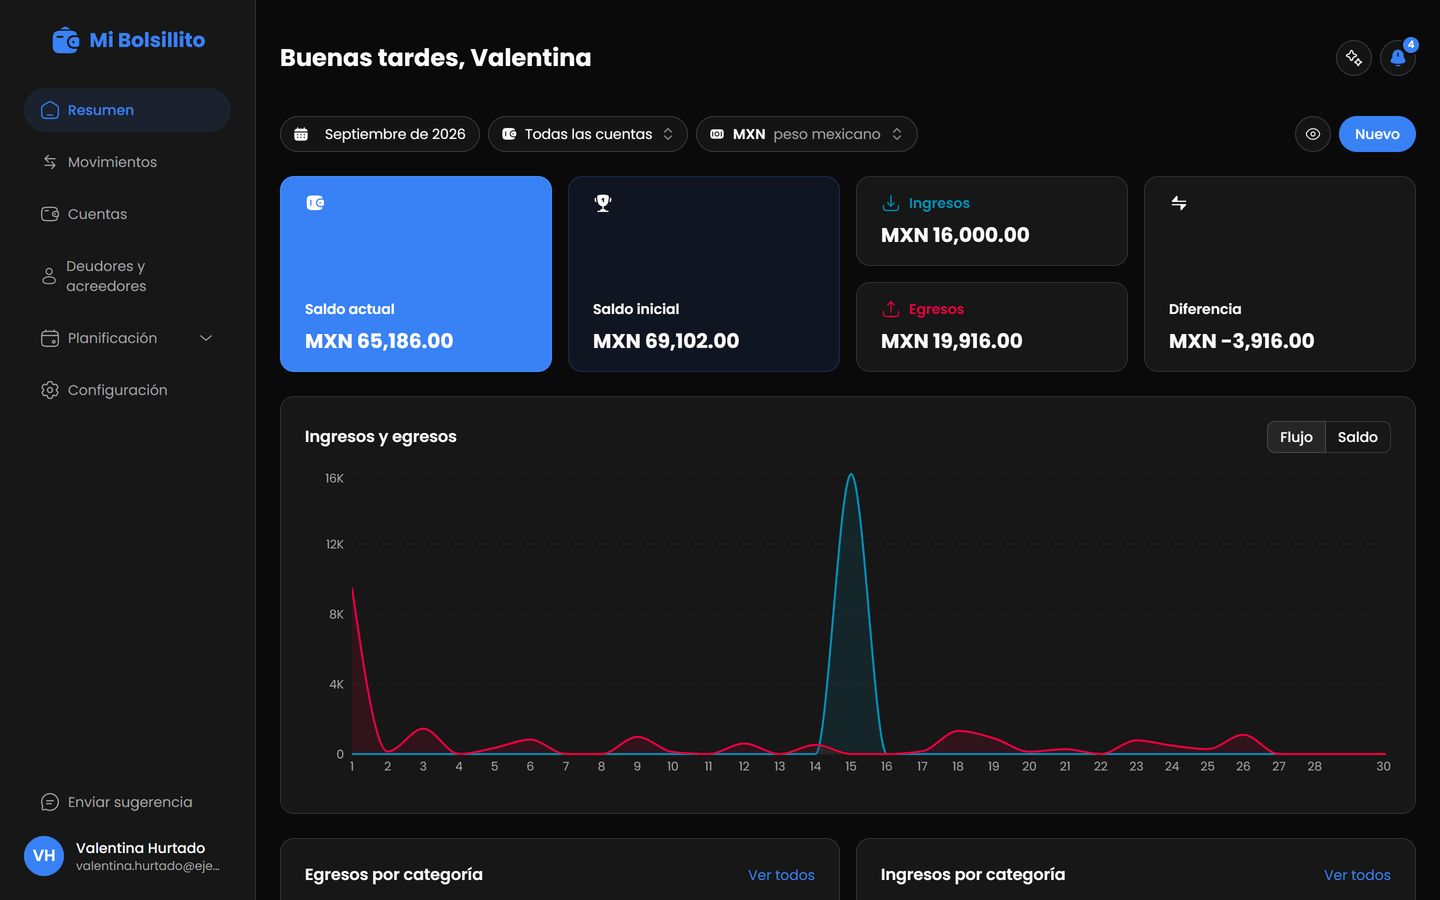Expand the Planificación submenu chevron
The width and height of the screenshot is (1440, 900).
click(206, 338)
